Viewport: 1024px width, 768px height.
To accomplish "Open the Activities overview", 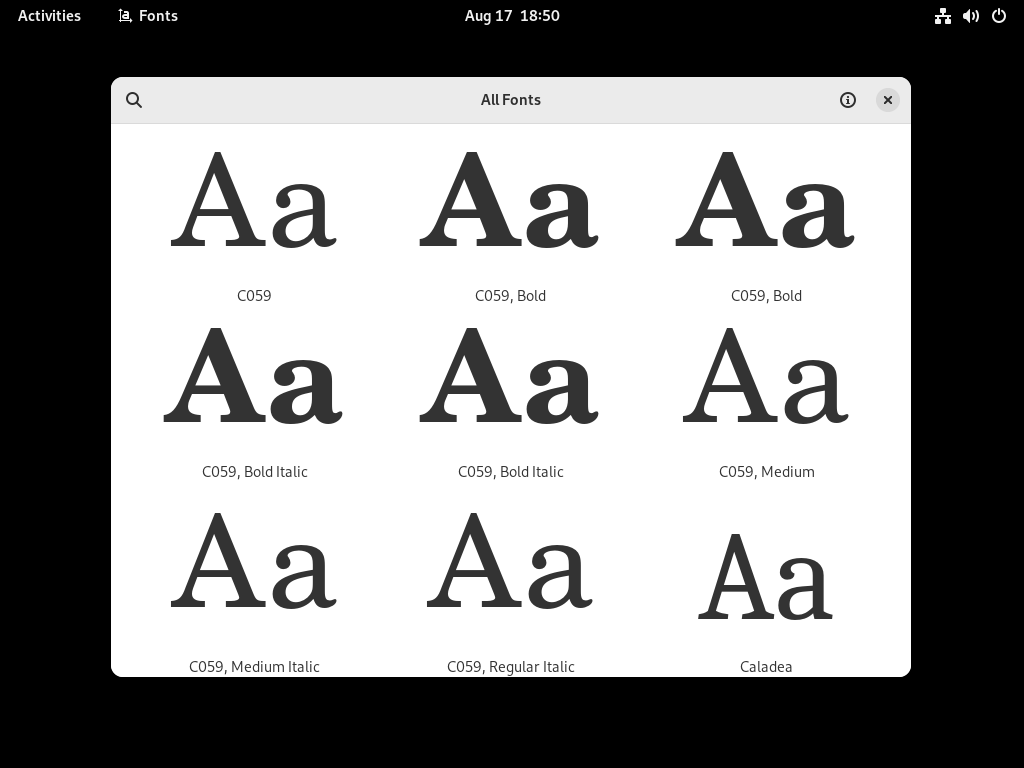I will [x=49, y=16].
